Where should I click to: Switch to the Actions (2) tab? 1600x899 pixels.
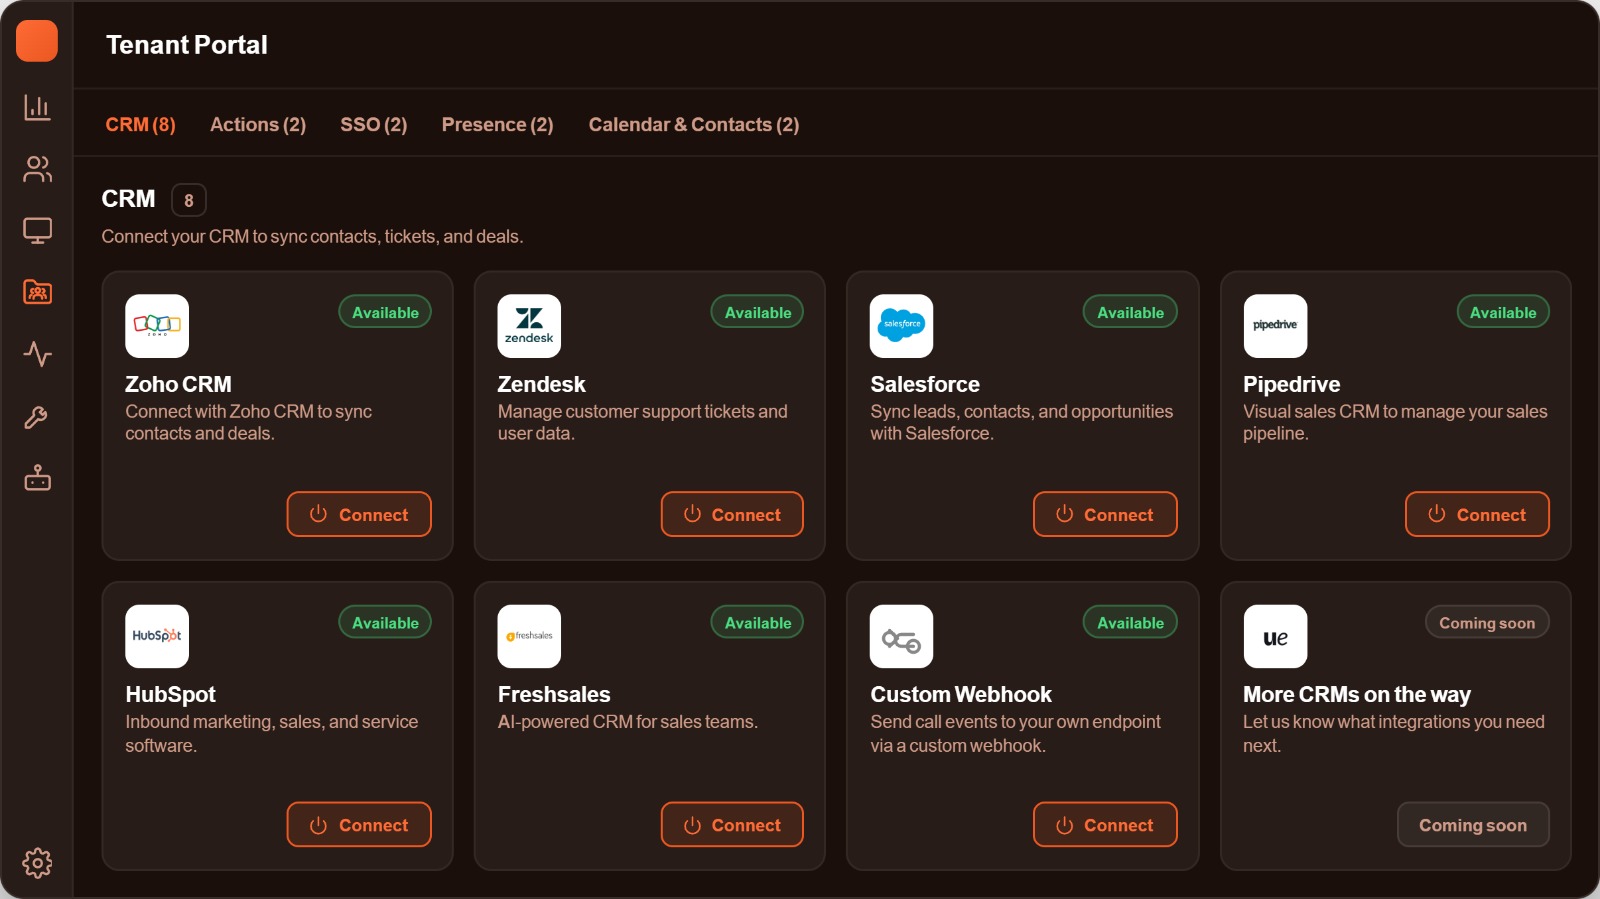click(258, 125)
